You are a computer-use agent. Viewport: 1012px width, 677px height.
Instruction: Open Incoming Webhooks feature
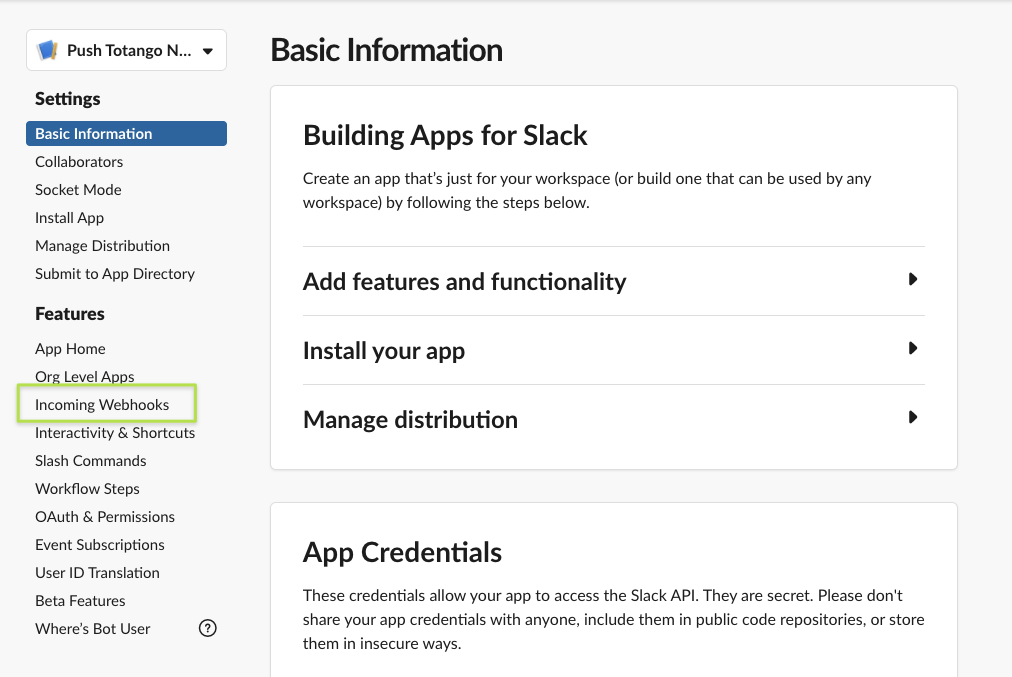point(102,405)
